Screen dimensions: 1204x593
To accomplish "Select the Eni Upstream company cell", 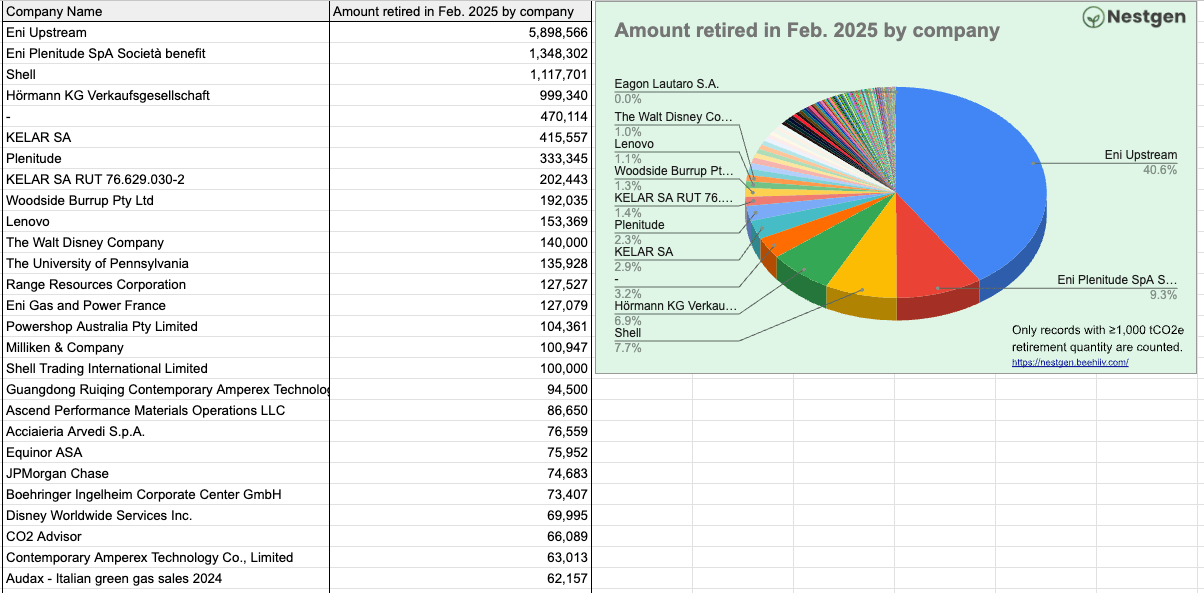I will [165, 33].
